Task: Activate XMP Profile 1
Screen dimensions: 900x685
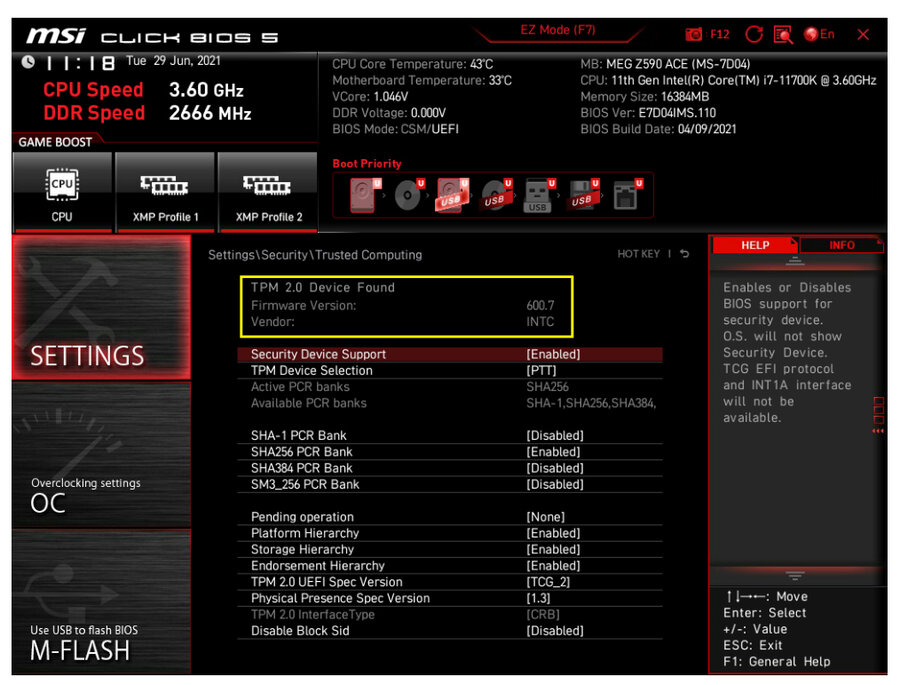Action: click(165, 192)
